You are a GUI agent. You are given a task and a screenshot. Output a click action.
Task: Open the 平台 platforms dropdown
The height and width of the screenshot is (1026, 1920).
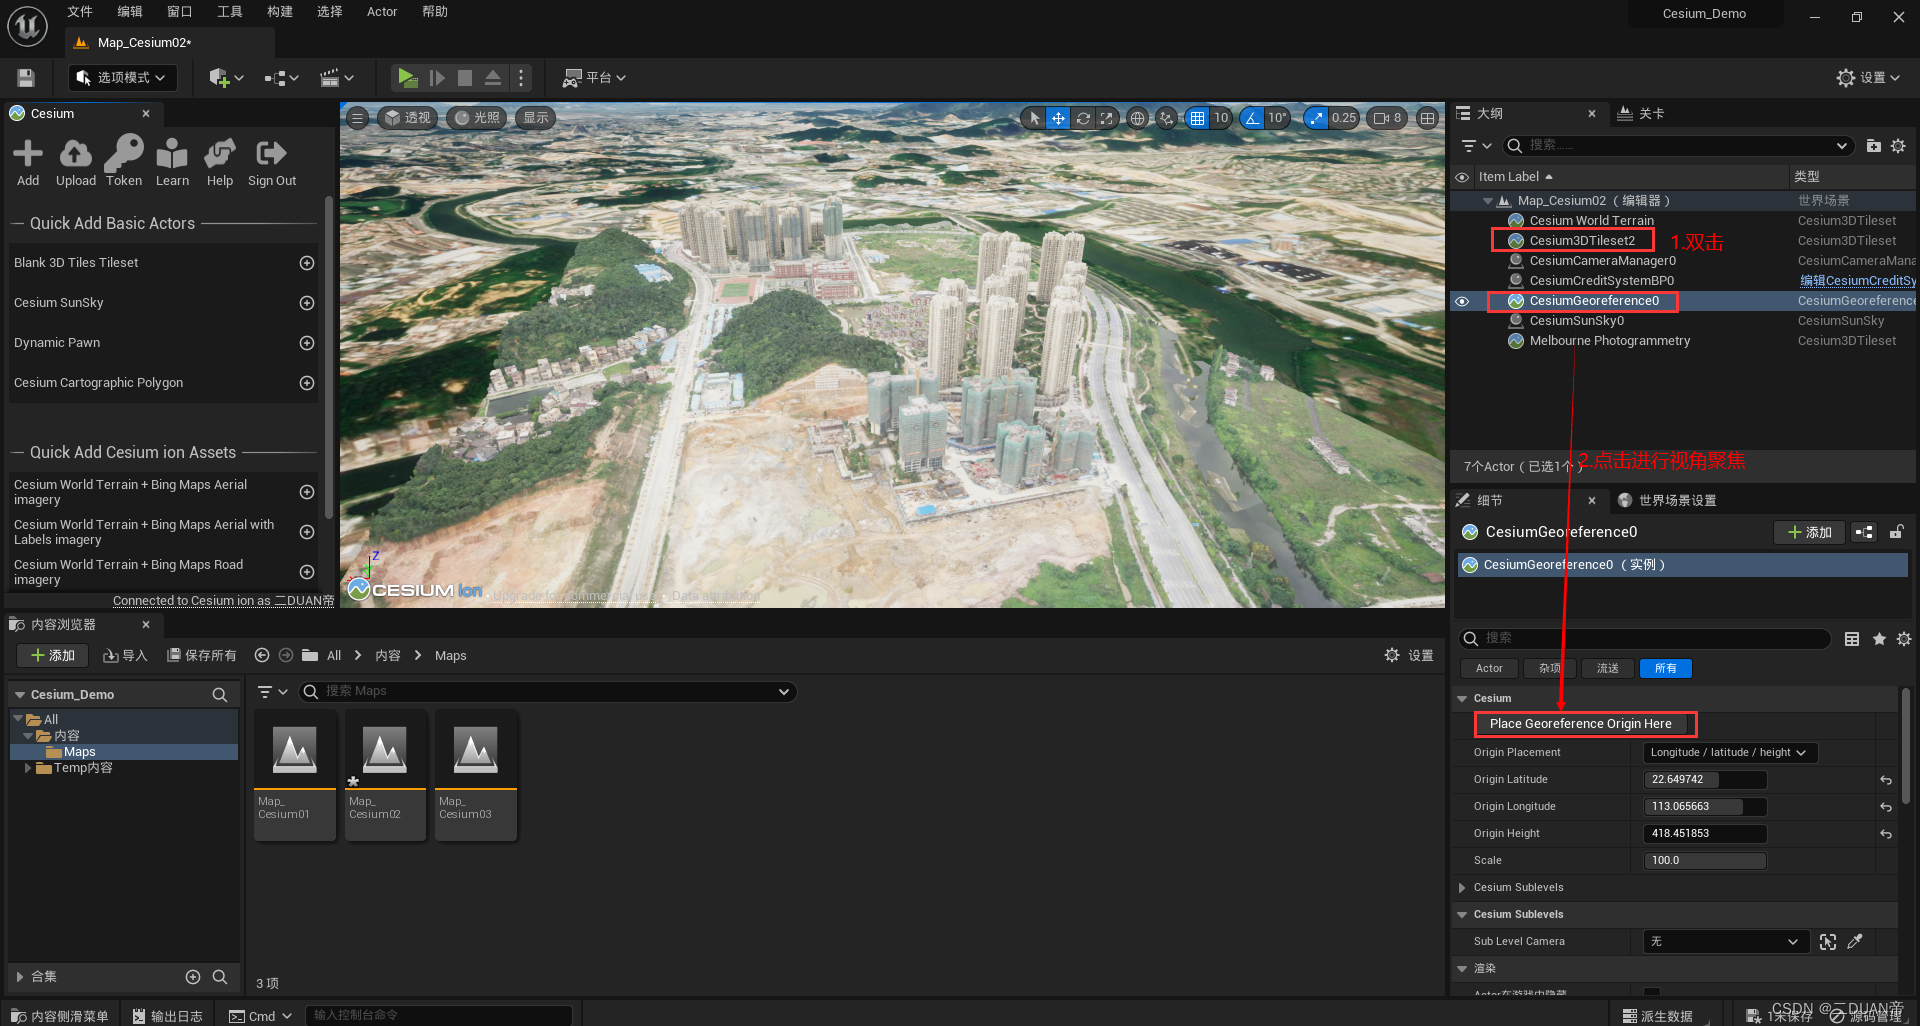pos(595,78)
